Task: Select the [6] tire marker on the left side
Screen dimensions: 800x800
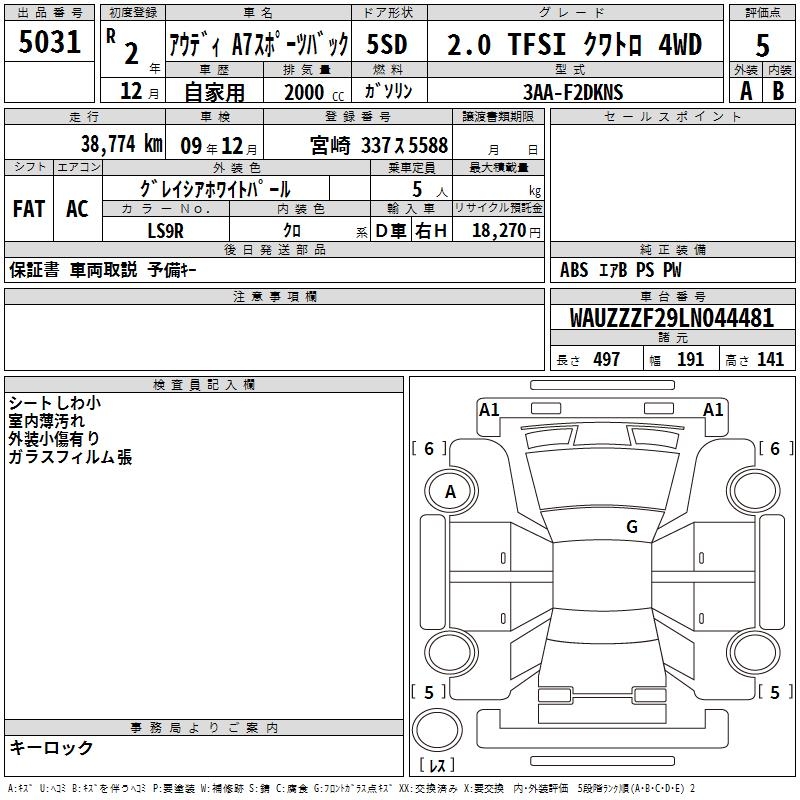Action: tap(429, 449)
